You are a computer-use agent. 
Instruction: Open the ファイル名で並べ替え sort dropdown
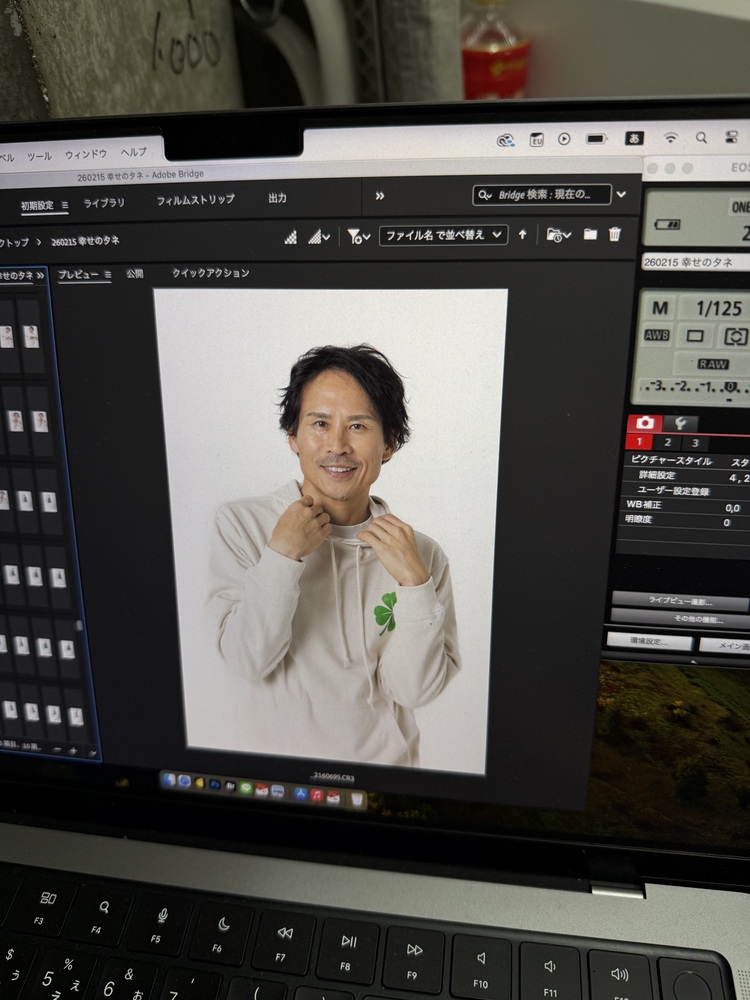click(x=443, y=236)
